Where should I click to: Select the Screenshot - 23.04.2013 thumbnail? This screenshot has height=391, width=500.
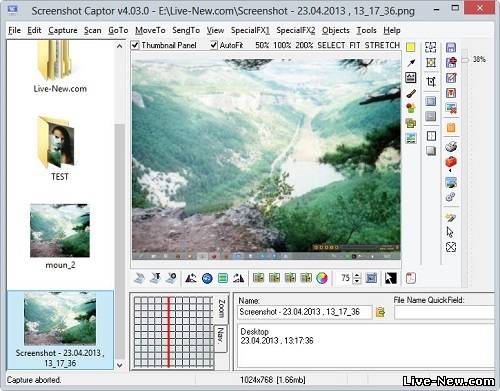point(60,329)
